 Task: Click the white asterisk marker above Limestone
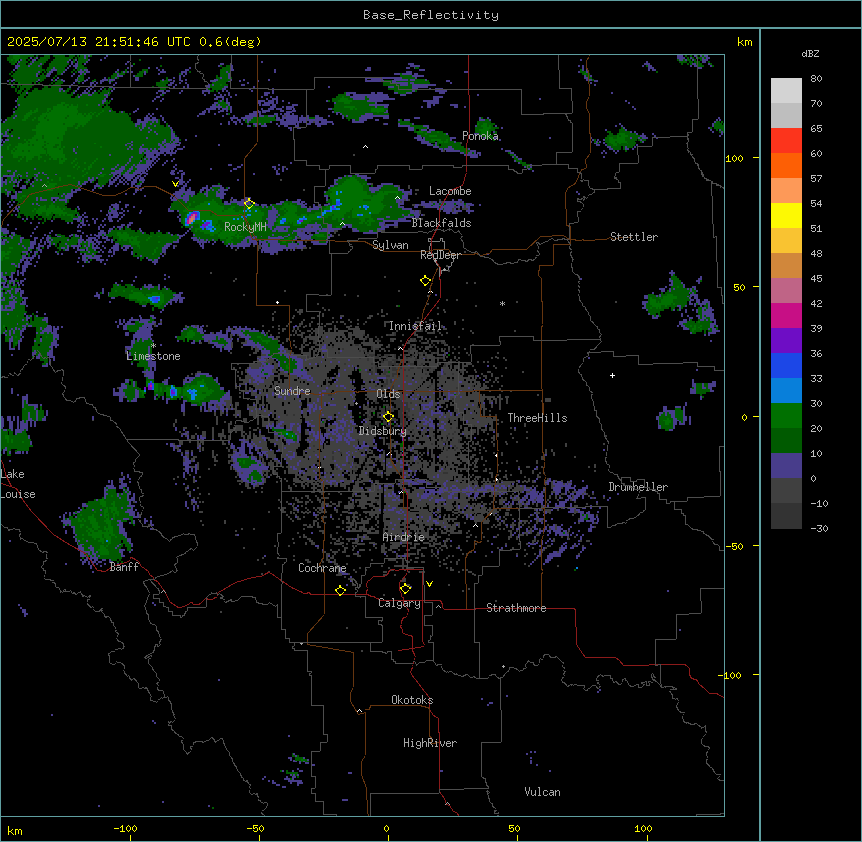coord(153,345)
